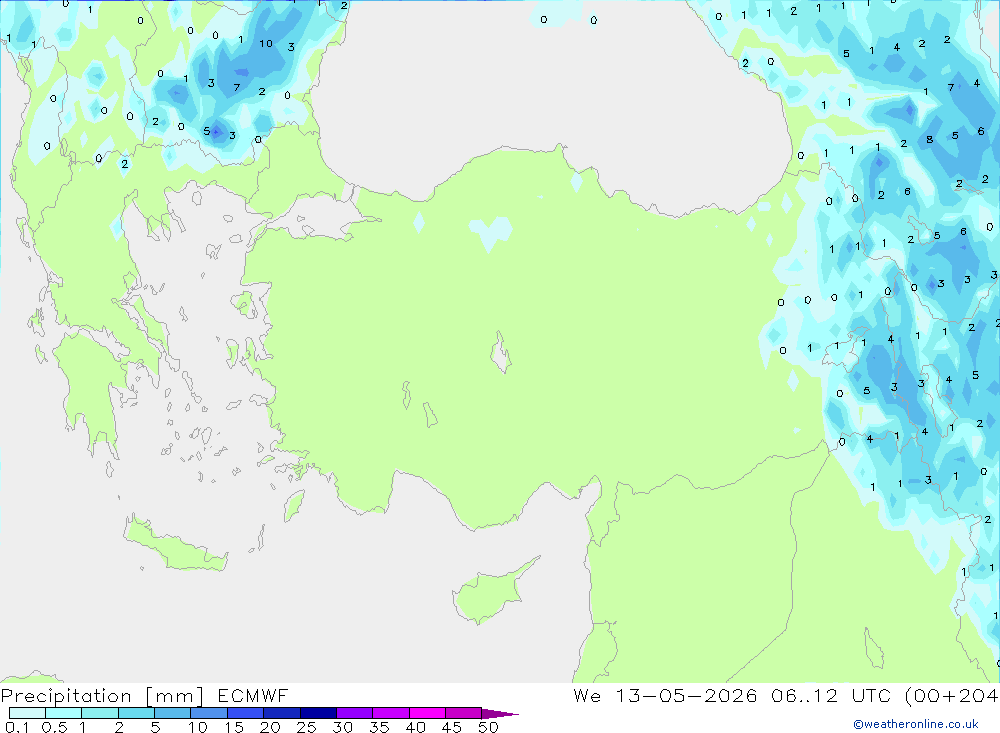Select the 45–50 mm legend color box
The height and width of the screenshot is (733, 1000).
(x=464, y=713)
